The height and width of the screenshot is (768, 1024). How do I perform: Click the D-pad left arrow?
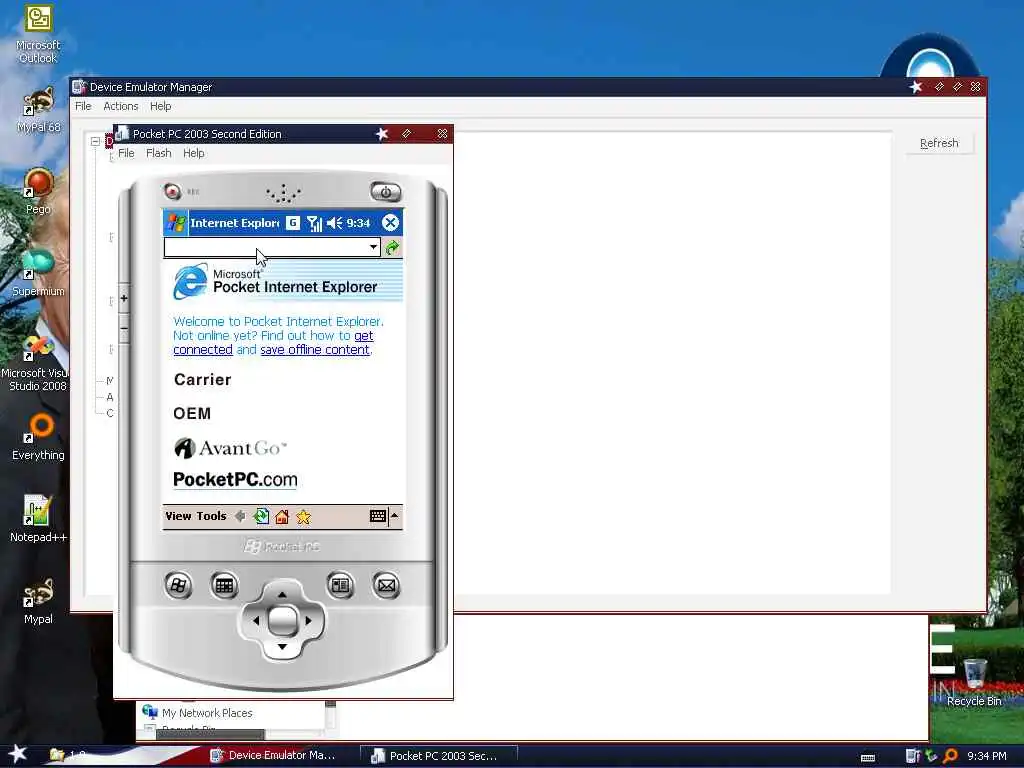tap(255, 620)
